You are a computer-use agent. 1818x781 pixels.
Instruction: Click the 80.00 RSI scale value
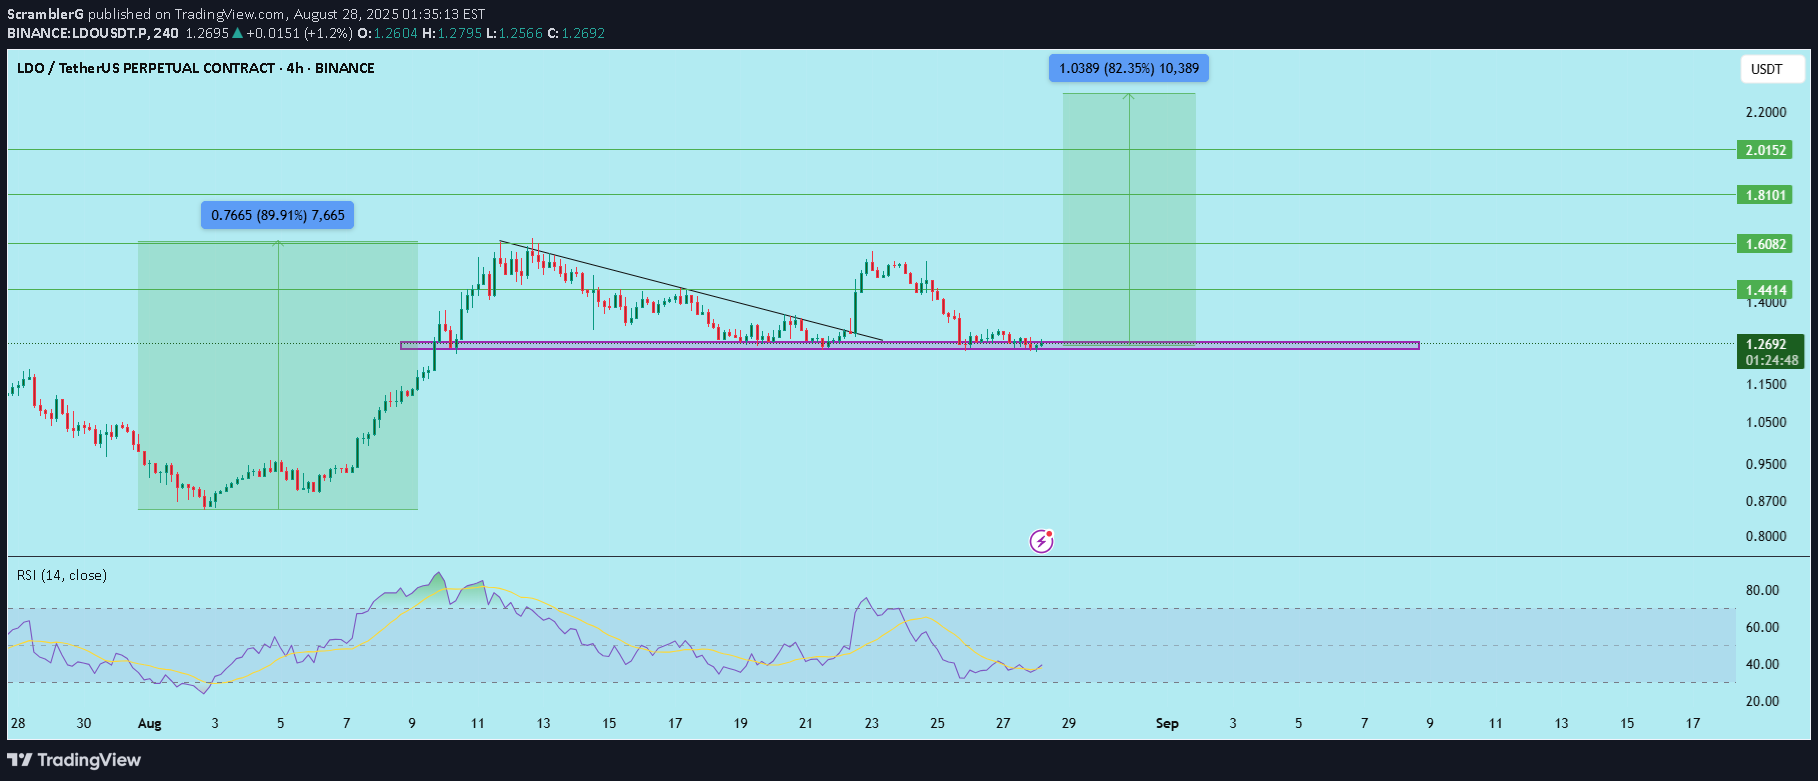click(x=1763, y=590)
